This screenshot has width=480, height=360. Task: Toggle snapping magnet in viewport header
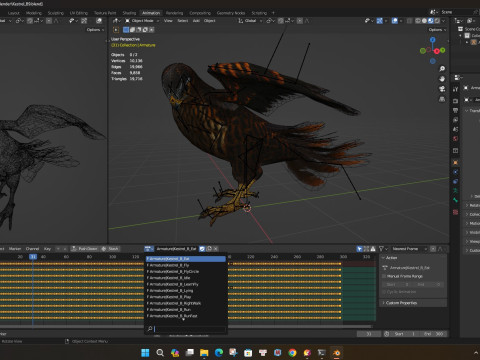click(x=281, y=21)
